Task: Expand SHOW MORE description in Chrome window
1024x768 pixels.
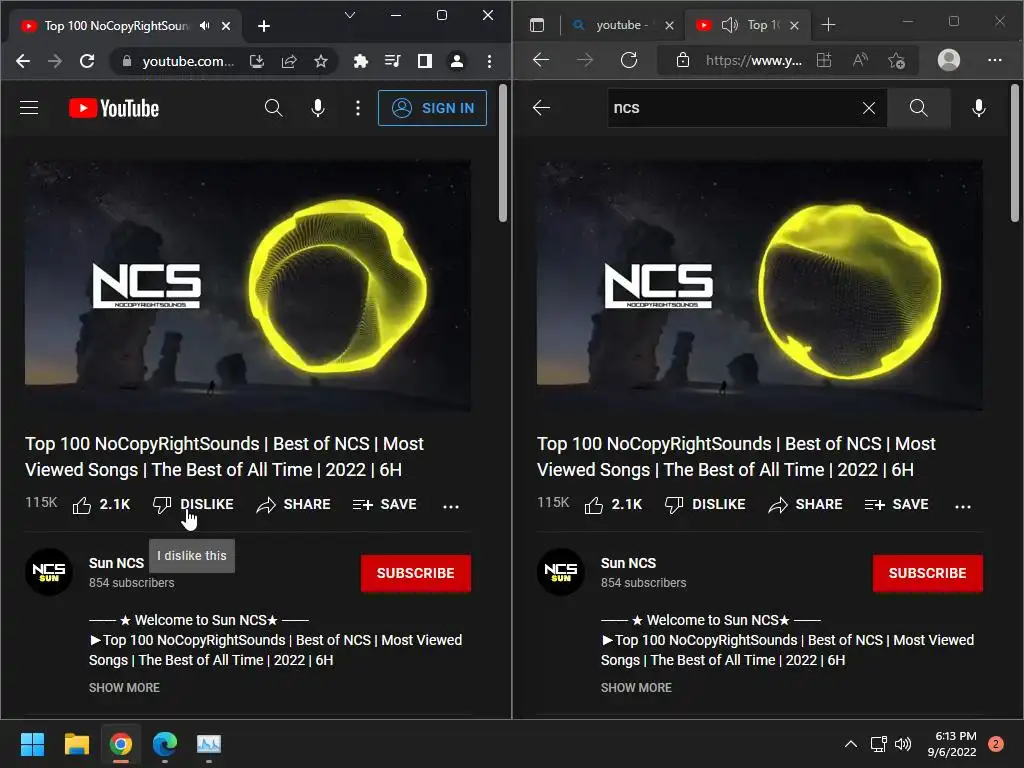Action: 124,688
